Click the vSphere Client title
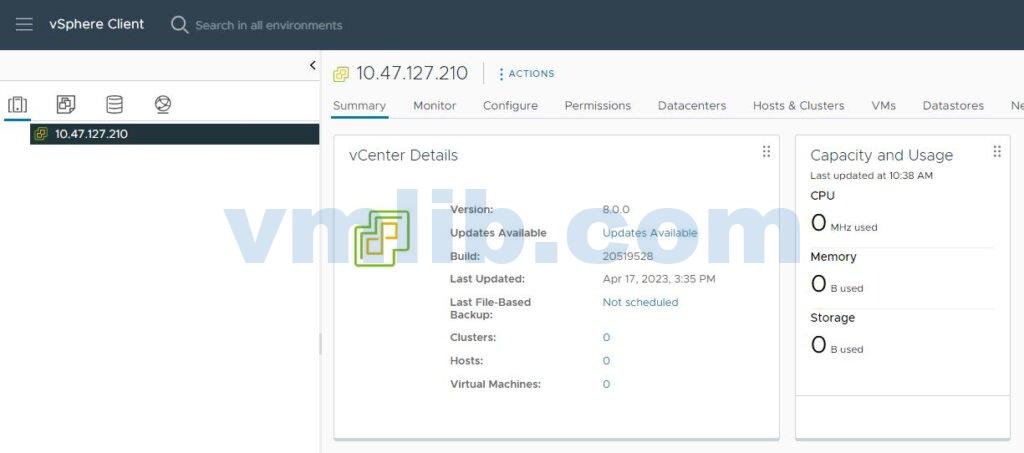Image resolution: width=1024 pixels, height=453 pixels. (x=97, y=25)
